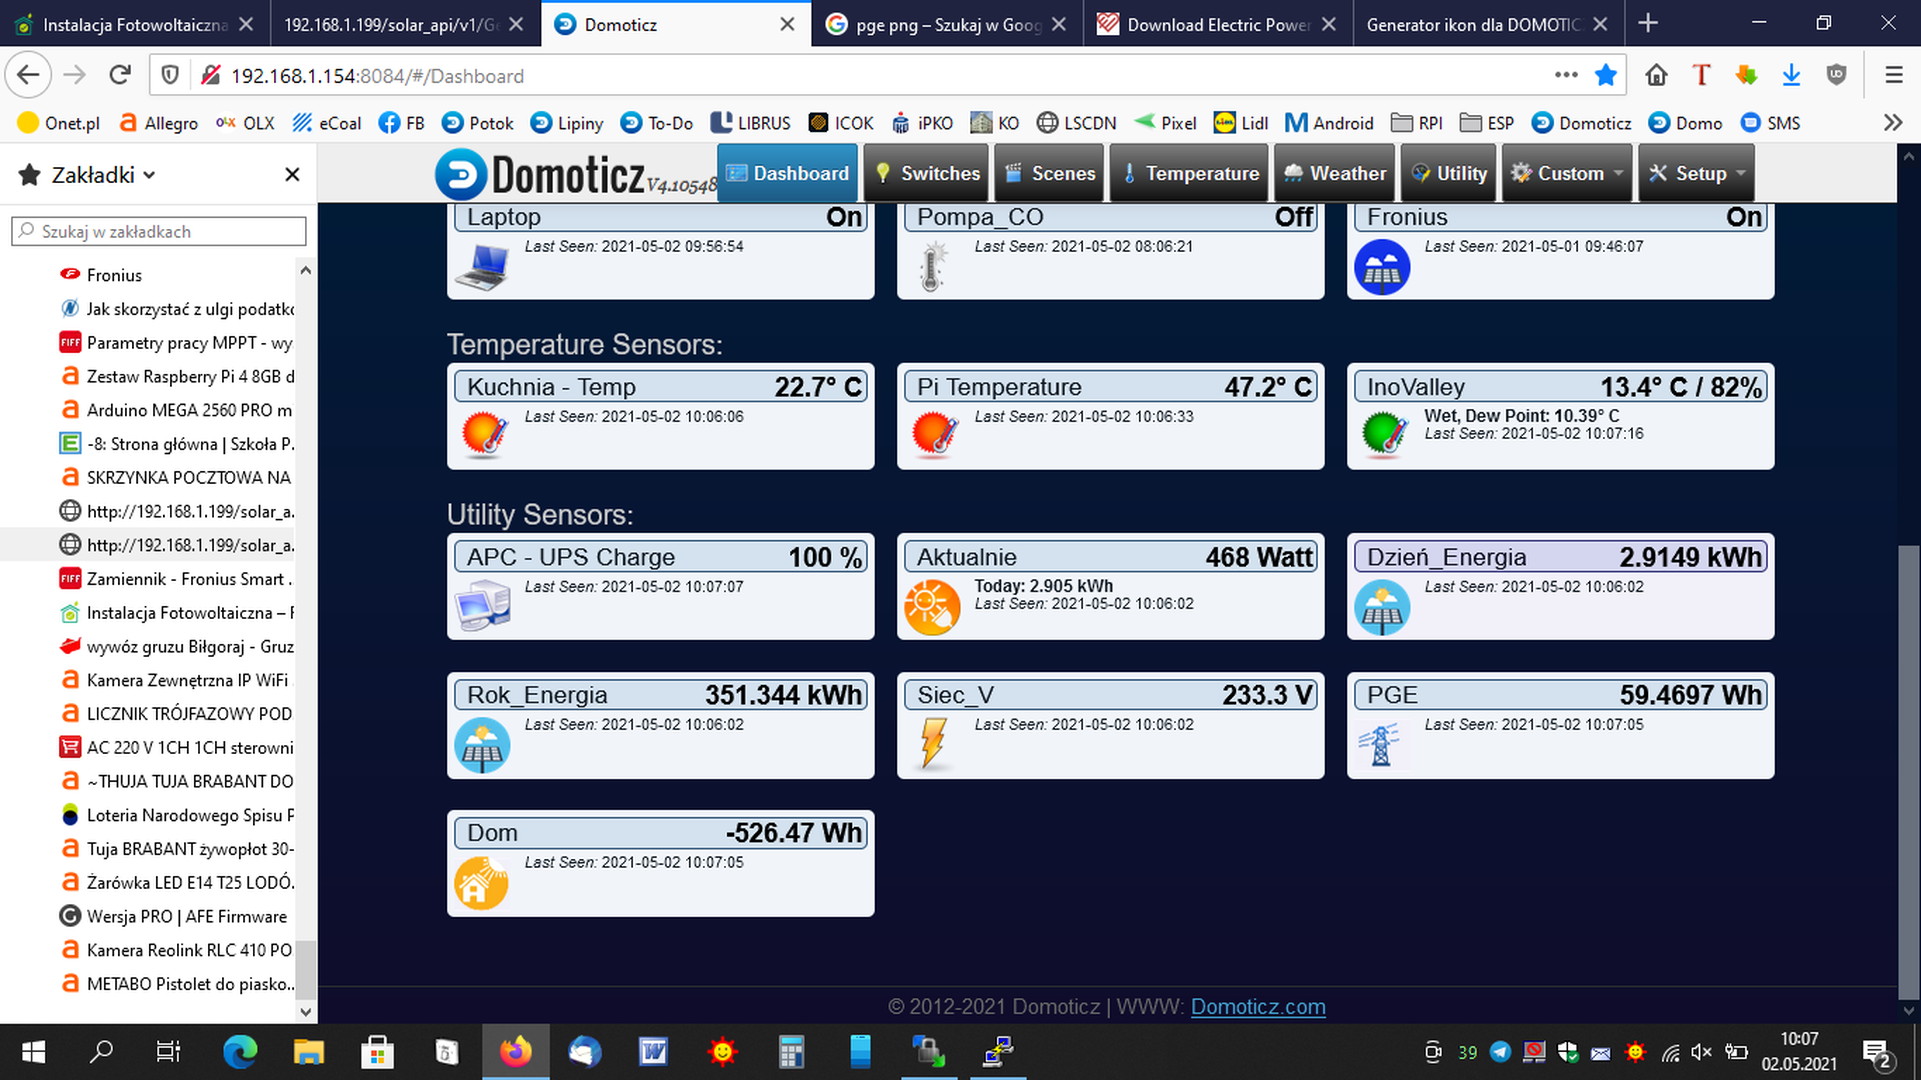Viewport: 1921px width, 1080px height.
Task: Open the Pi Temperature sensor icon
Action: tap(934, 435)
